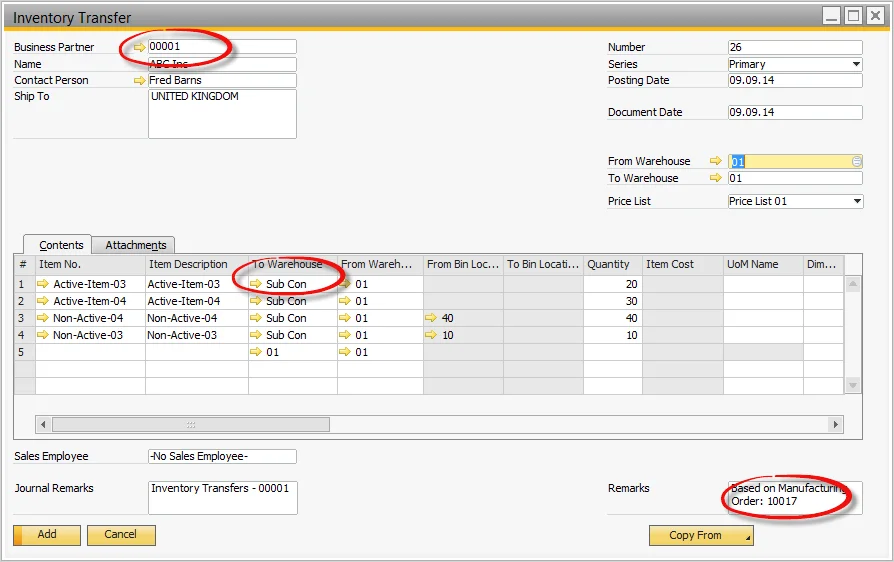Click table vertical scroll down arrow
The image size is (894, 562).
852,386
